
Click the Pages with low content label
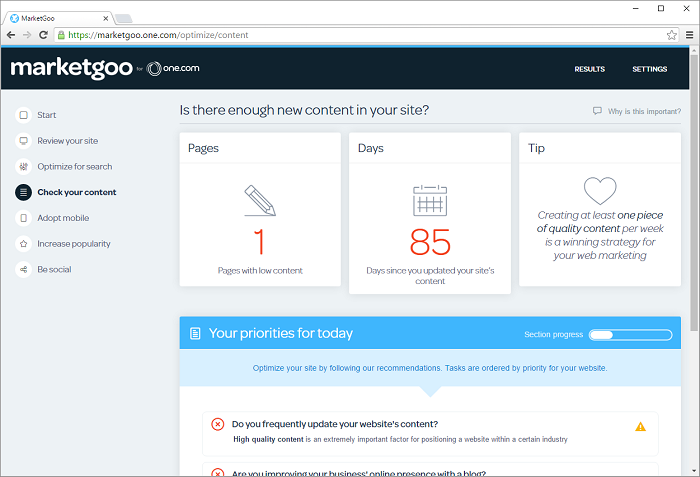pyautogui.click(x=260, y=271)
